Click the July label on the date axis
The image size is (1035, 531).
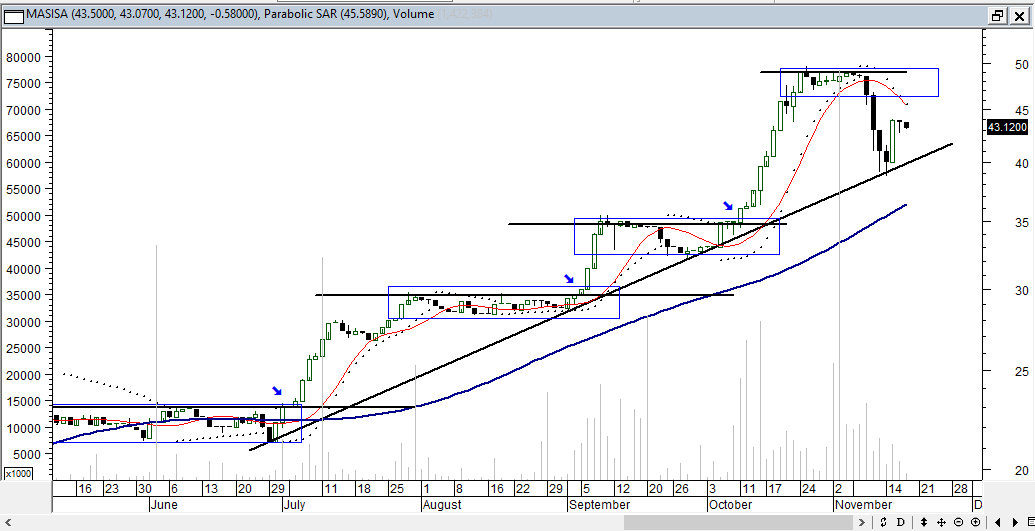[294, 505]
